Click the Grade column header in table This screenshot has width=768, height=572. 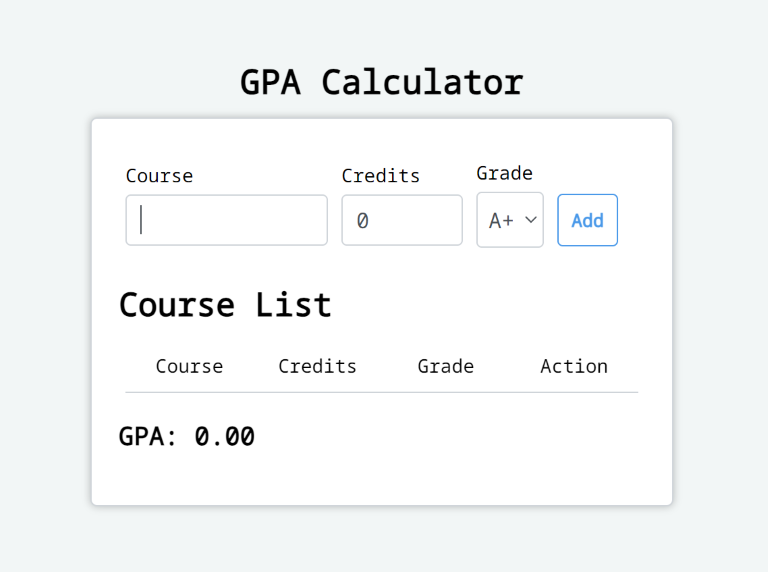click(446, 366)
